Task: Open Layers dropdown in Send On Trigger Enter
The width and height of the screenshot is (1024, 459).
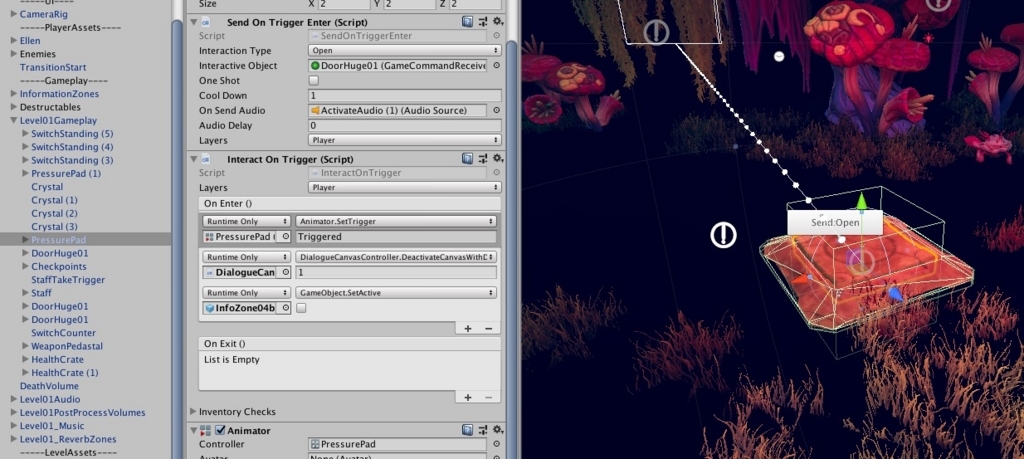Action: [404, 140]
